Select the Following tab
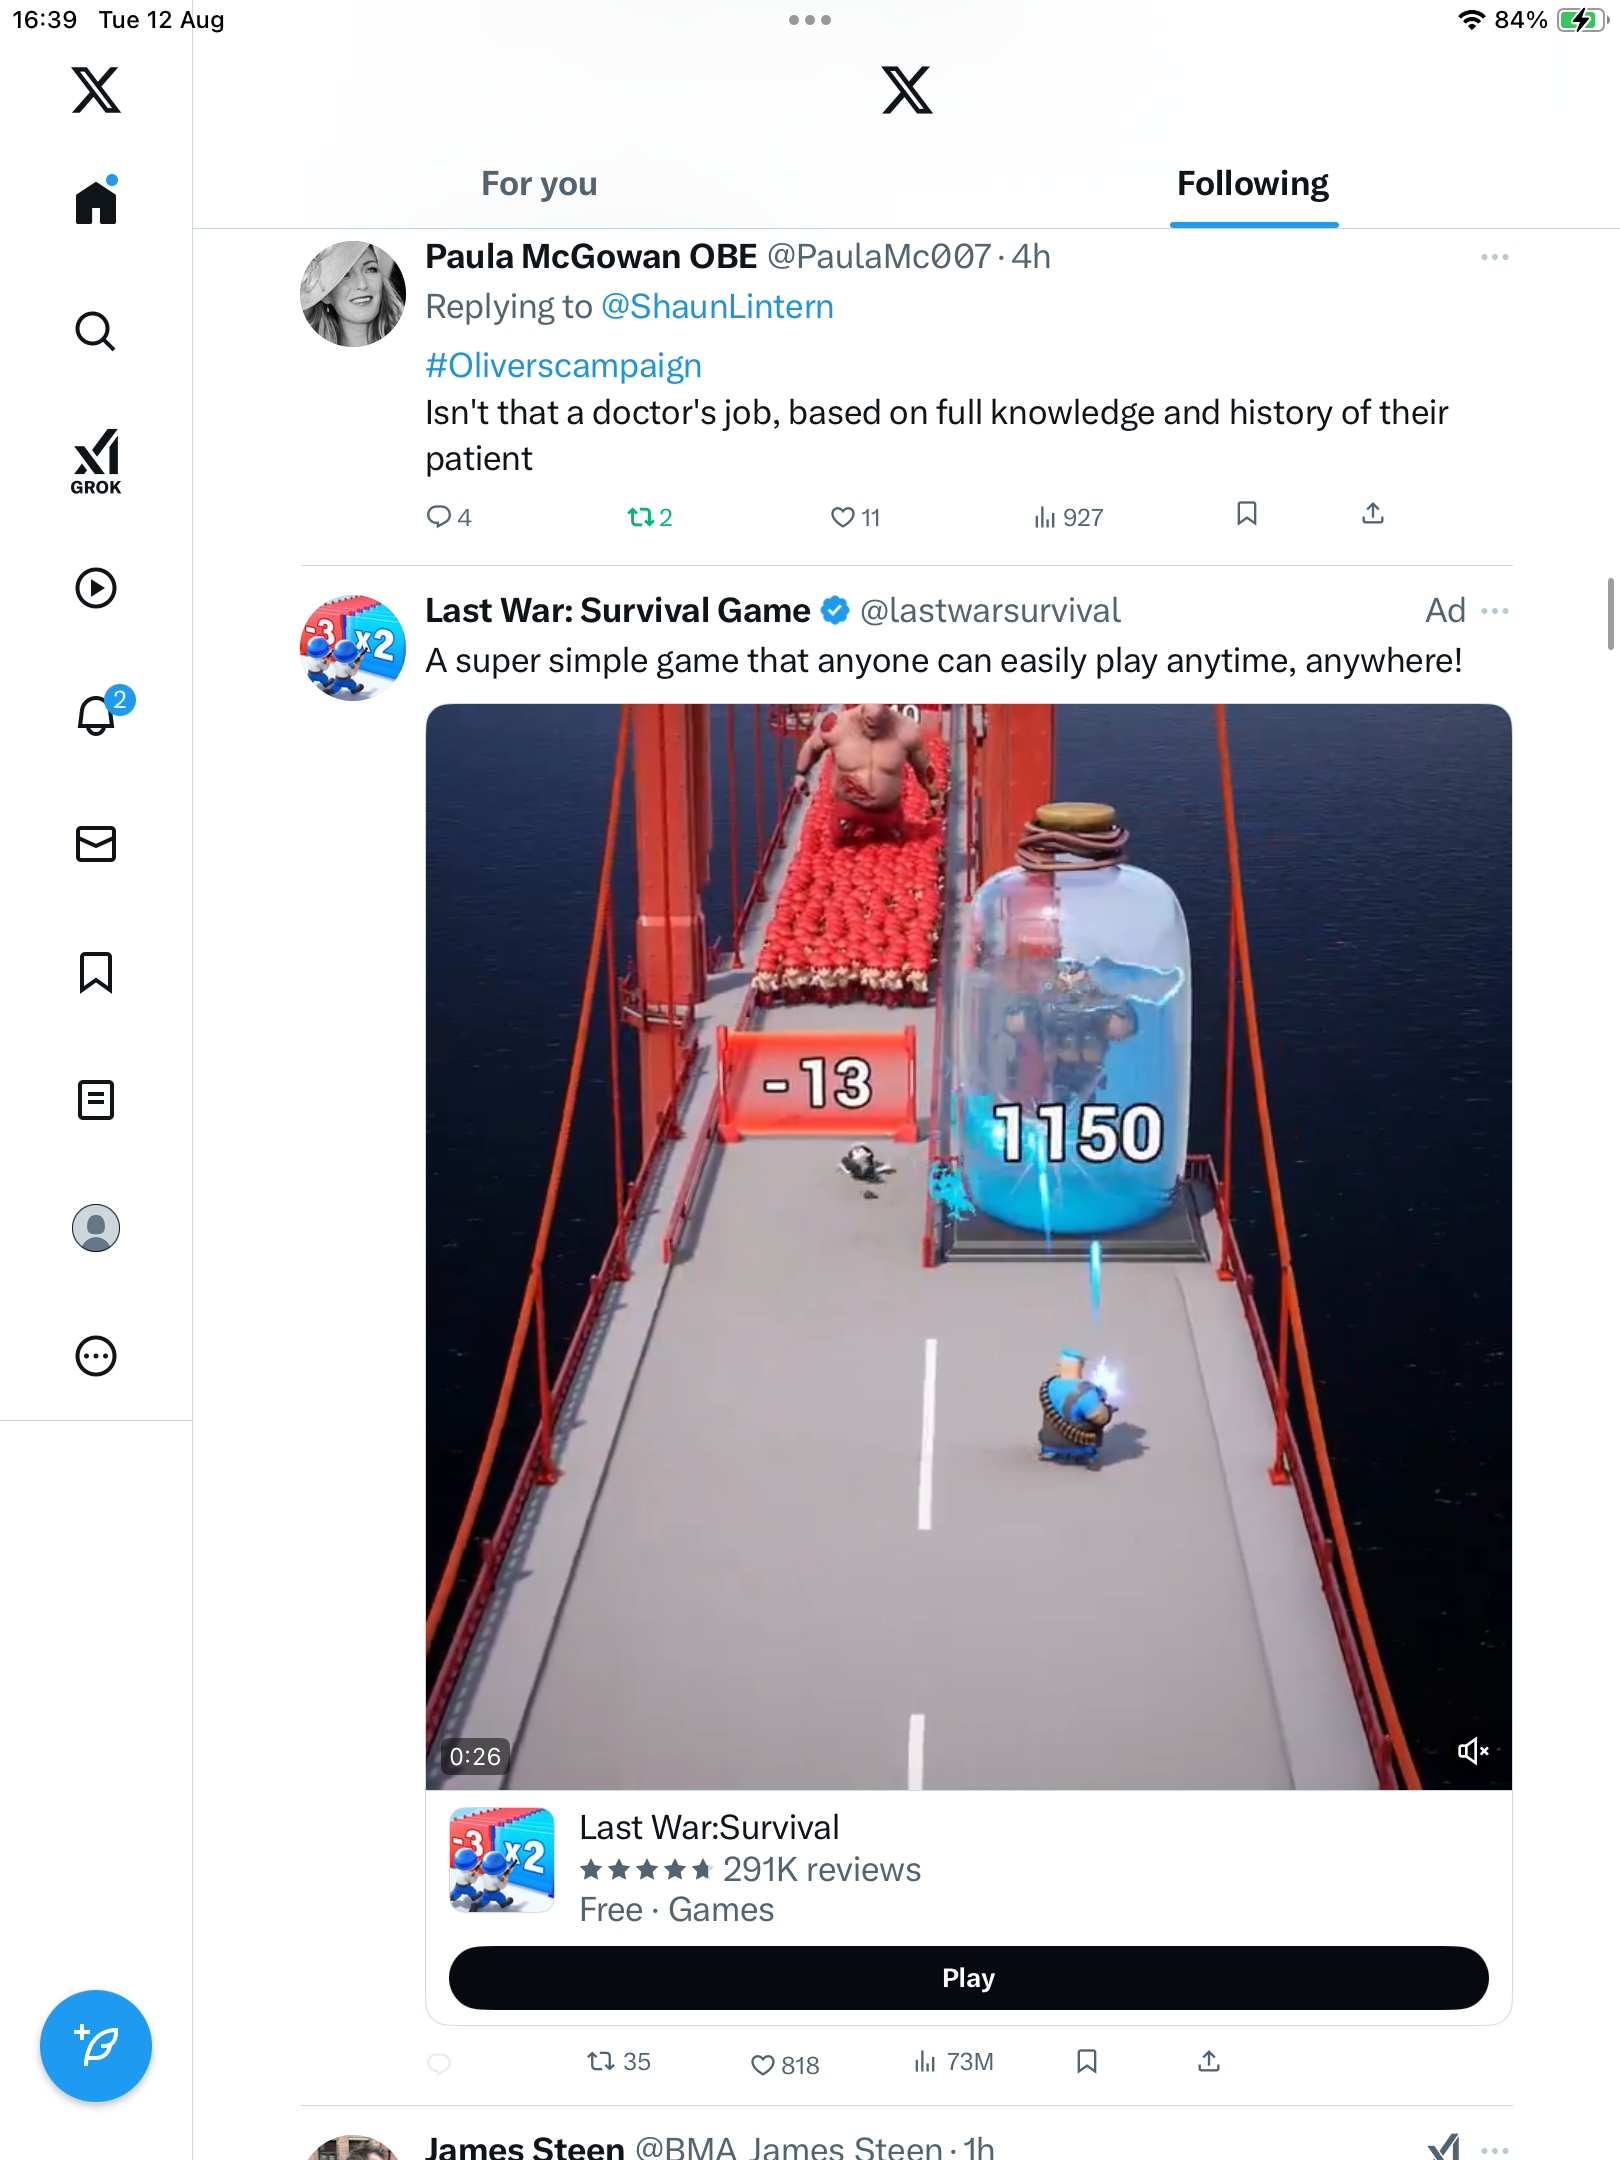Image resolution: width=1620 pixels, height=2160 pixels. (x=1252, y=184)
